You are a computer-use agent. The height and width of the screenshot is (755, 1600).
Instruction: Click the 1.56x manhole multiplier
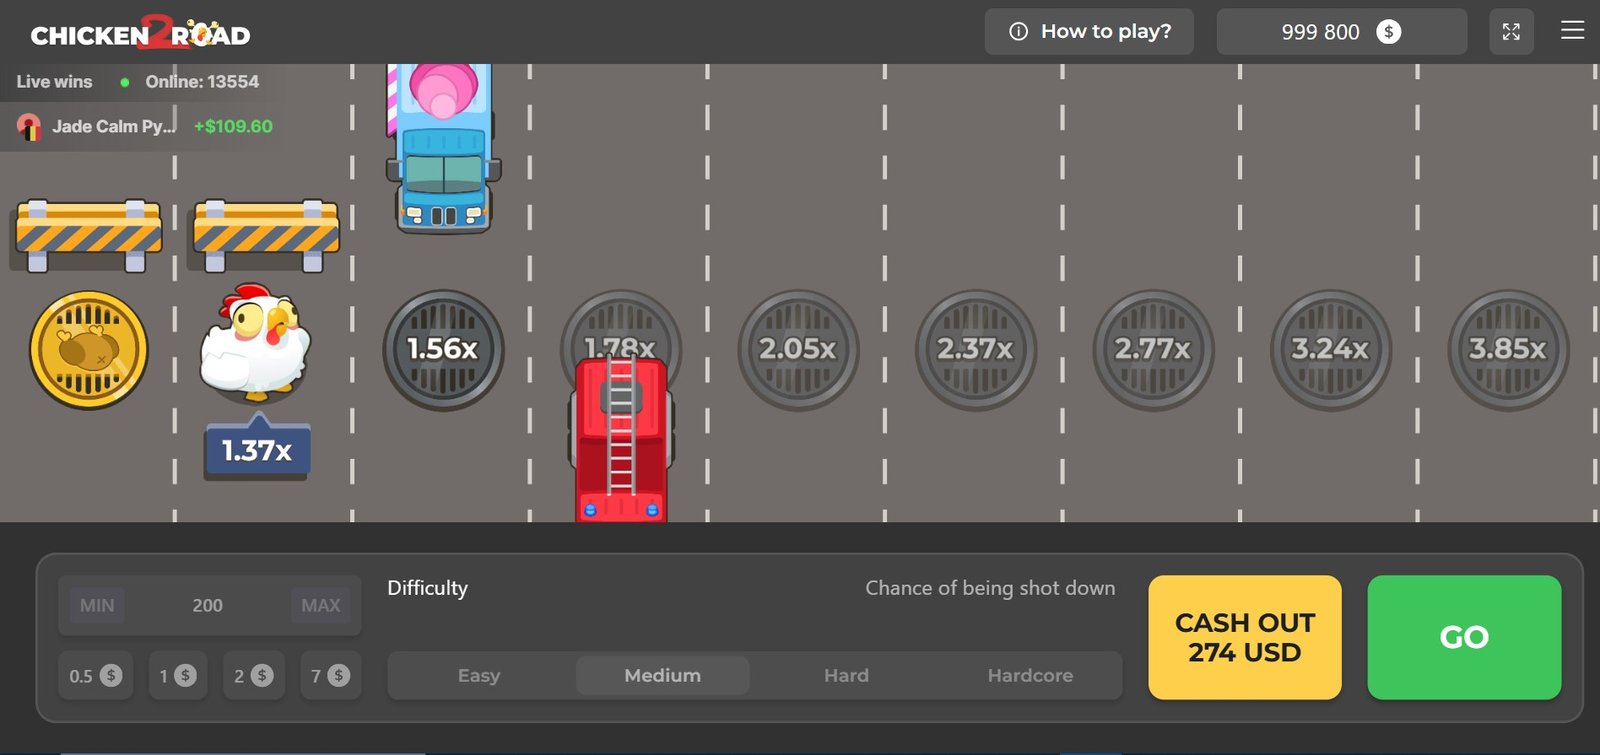(x=443, y=349)
